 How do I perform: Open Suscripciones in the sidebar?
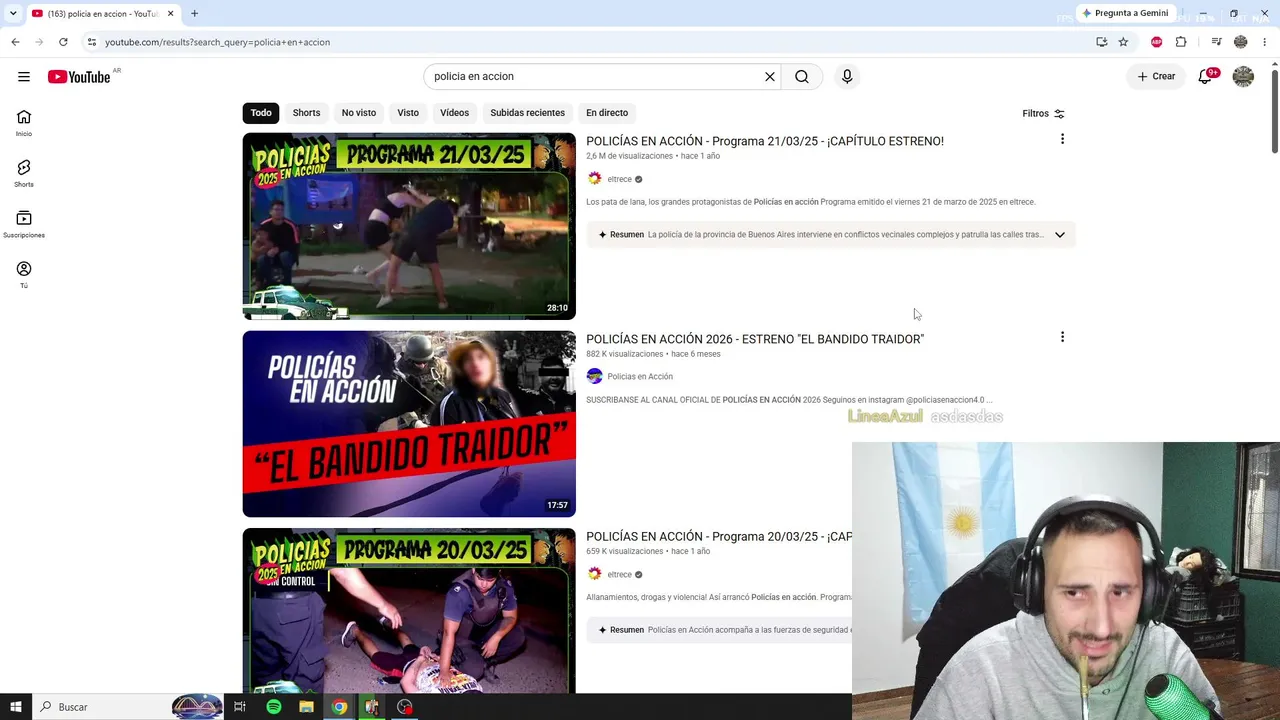(x=24, y=224)
